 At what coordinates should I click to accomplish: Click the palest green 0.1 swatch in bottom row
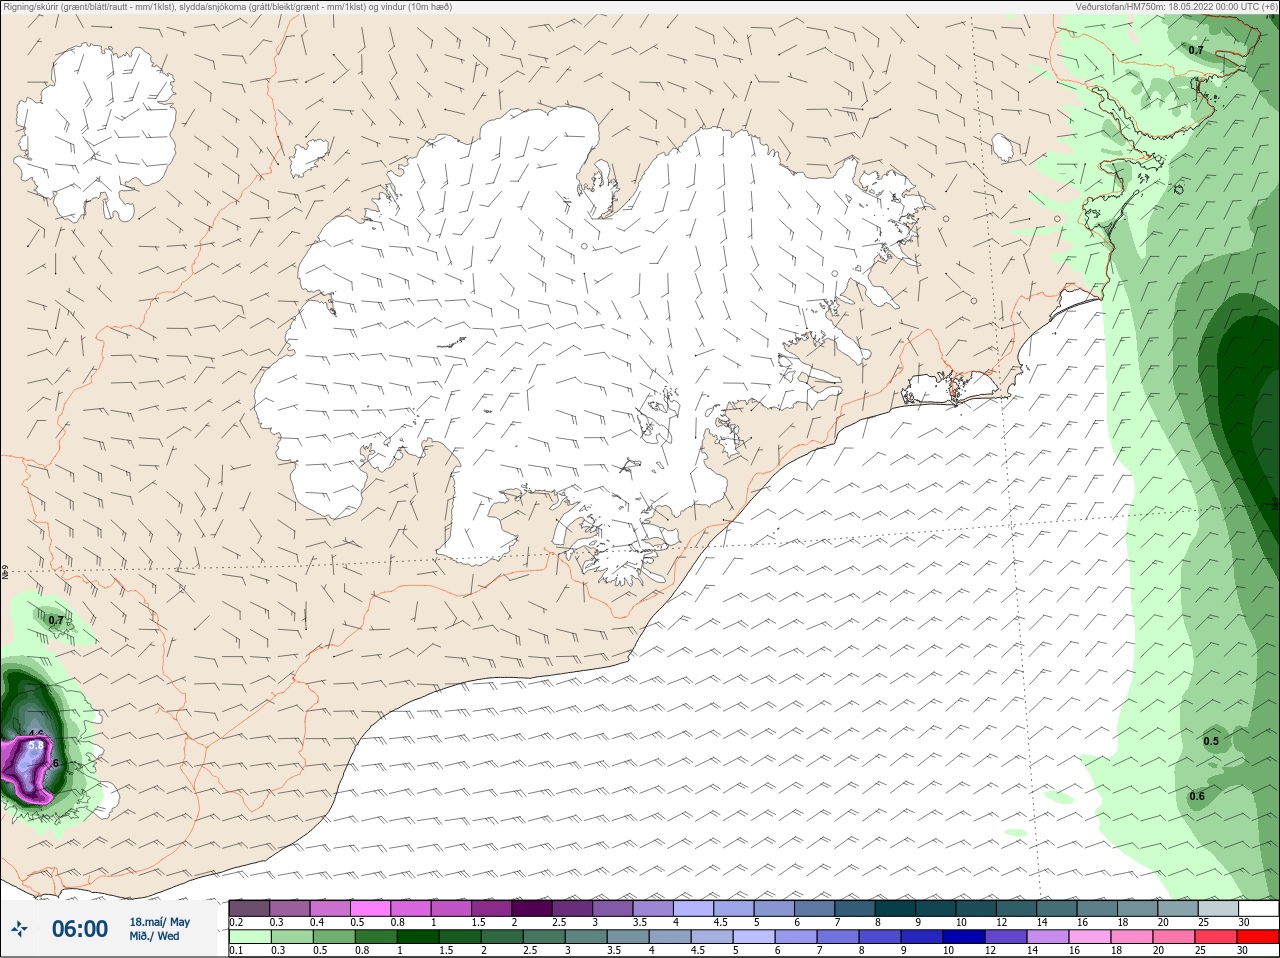[249, 937]
